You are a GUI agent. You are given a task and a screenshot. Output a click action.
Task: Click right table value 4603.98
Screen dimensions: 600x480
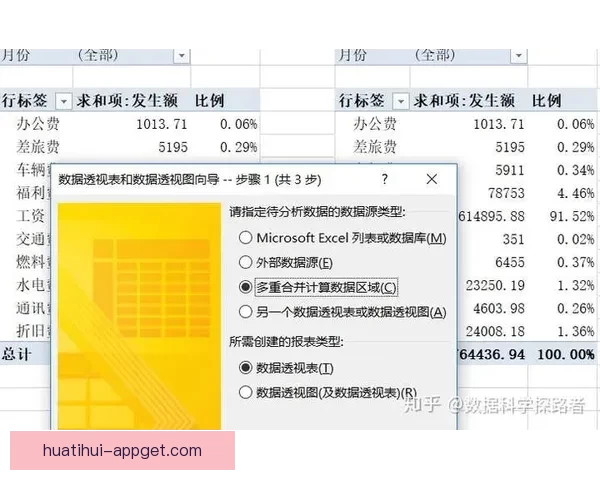click(499, 308)
